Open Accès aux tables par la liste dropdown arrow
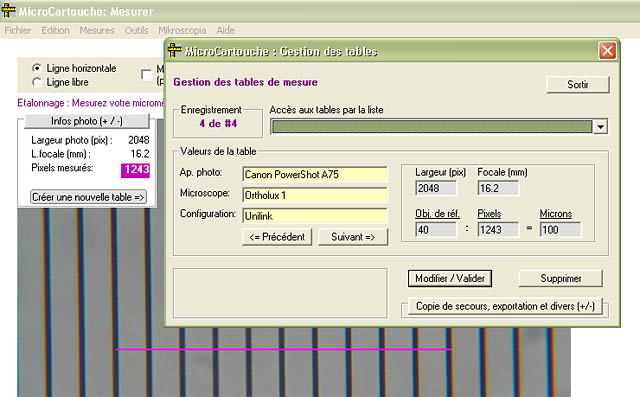The height and width of the screenshot is (397, 640). [600, 126]
